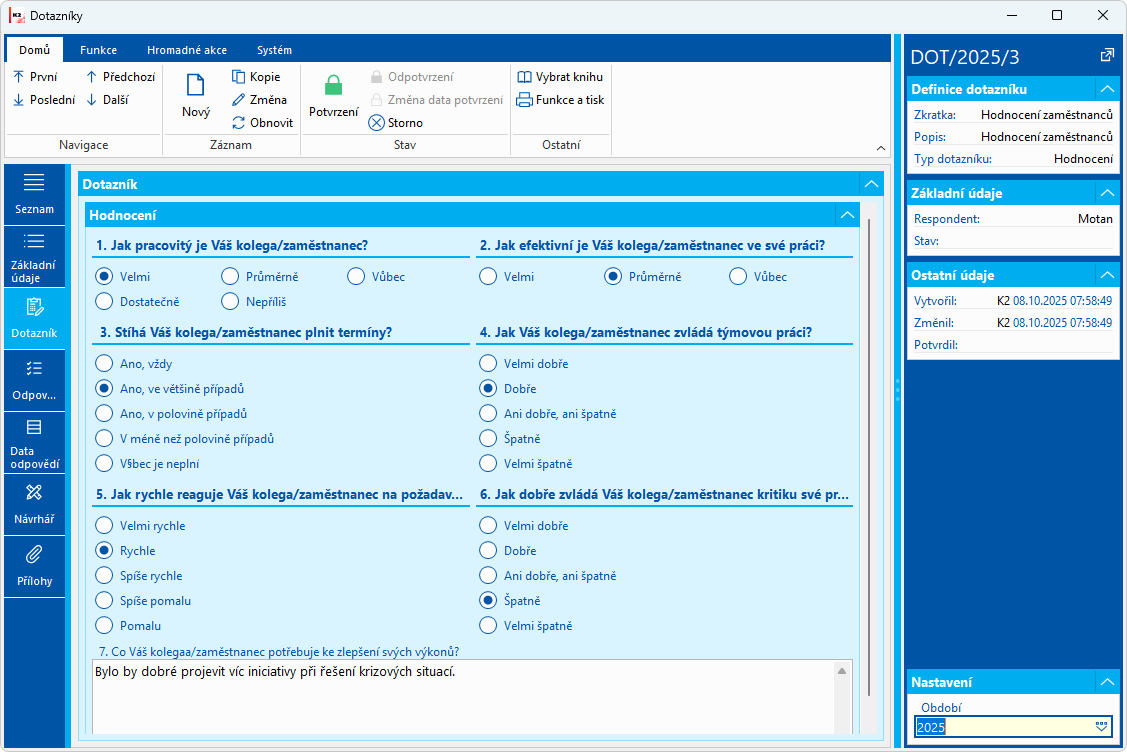This screenshot has height=752, width=1127.
Task: Choose Velmi špatně in question 6
Action: click(488, 625)
